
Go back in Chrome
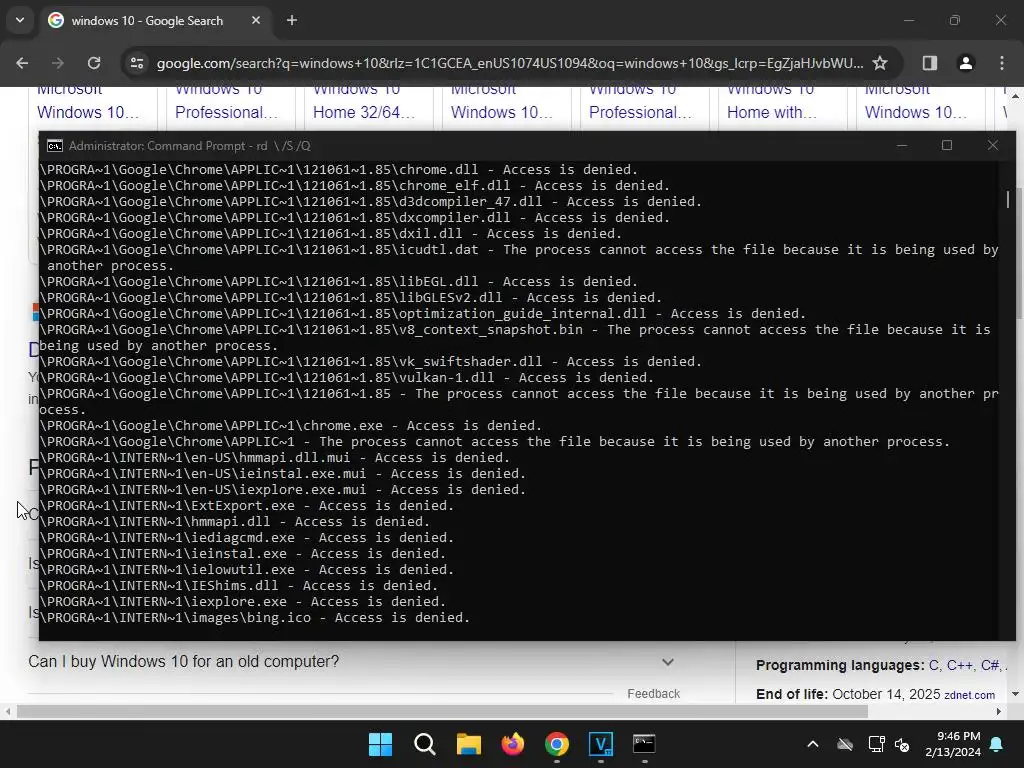pos(22,63)
